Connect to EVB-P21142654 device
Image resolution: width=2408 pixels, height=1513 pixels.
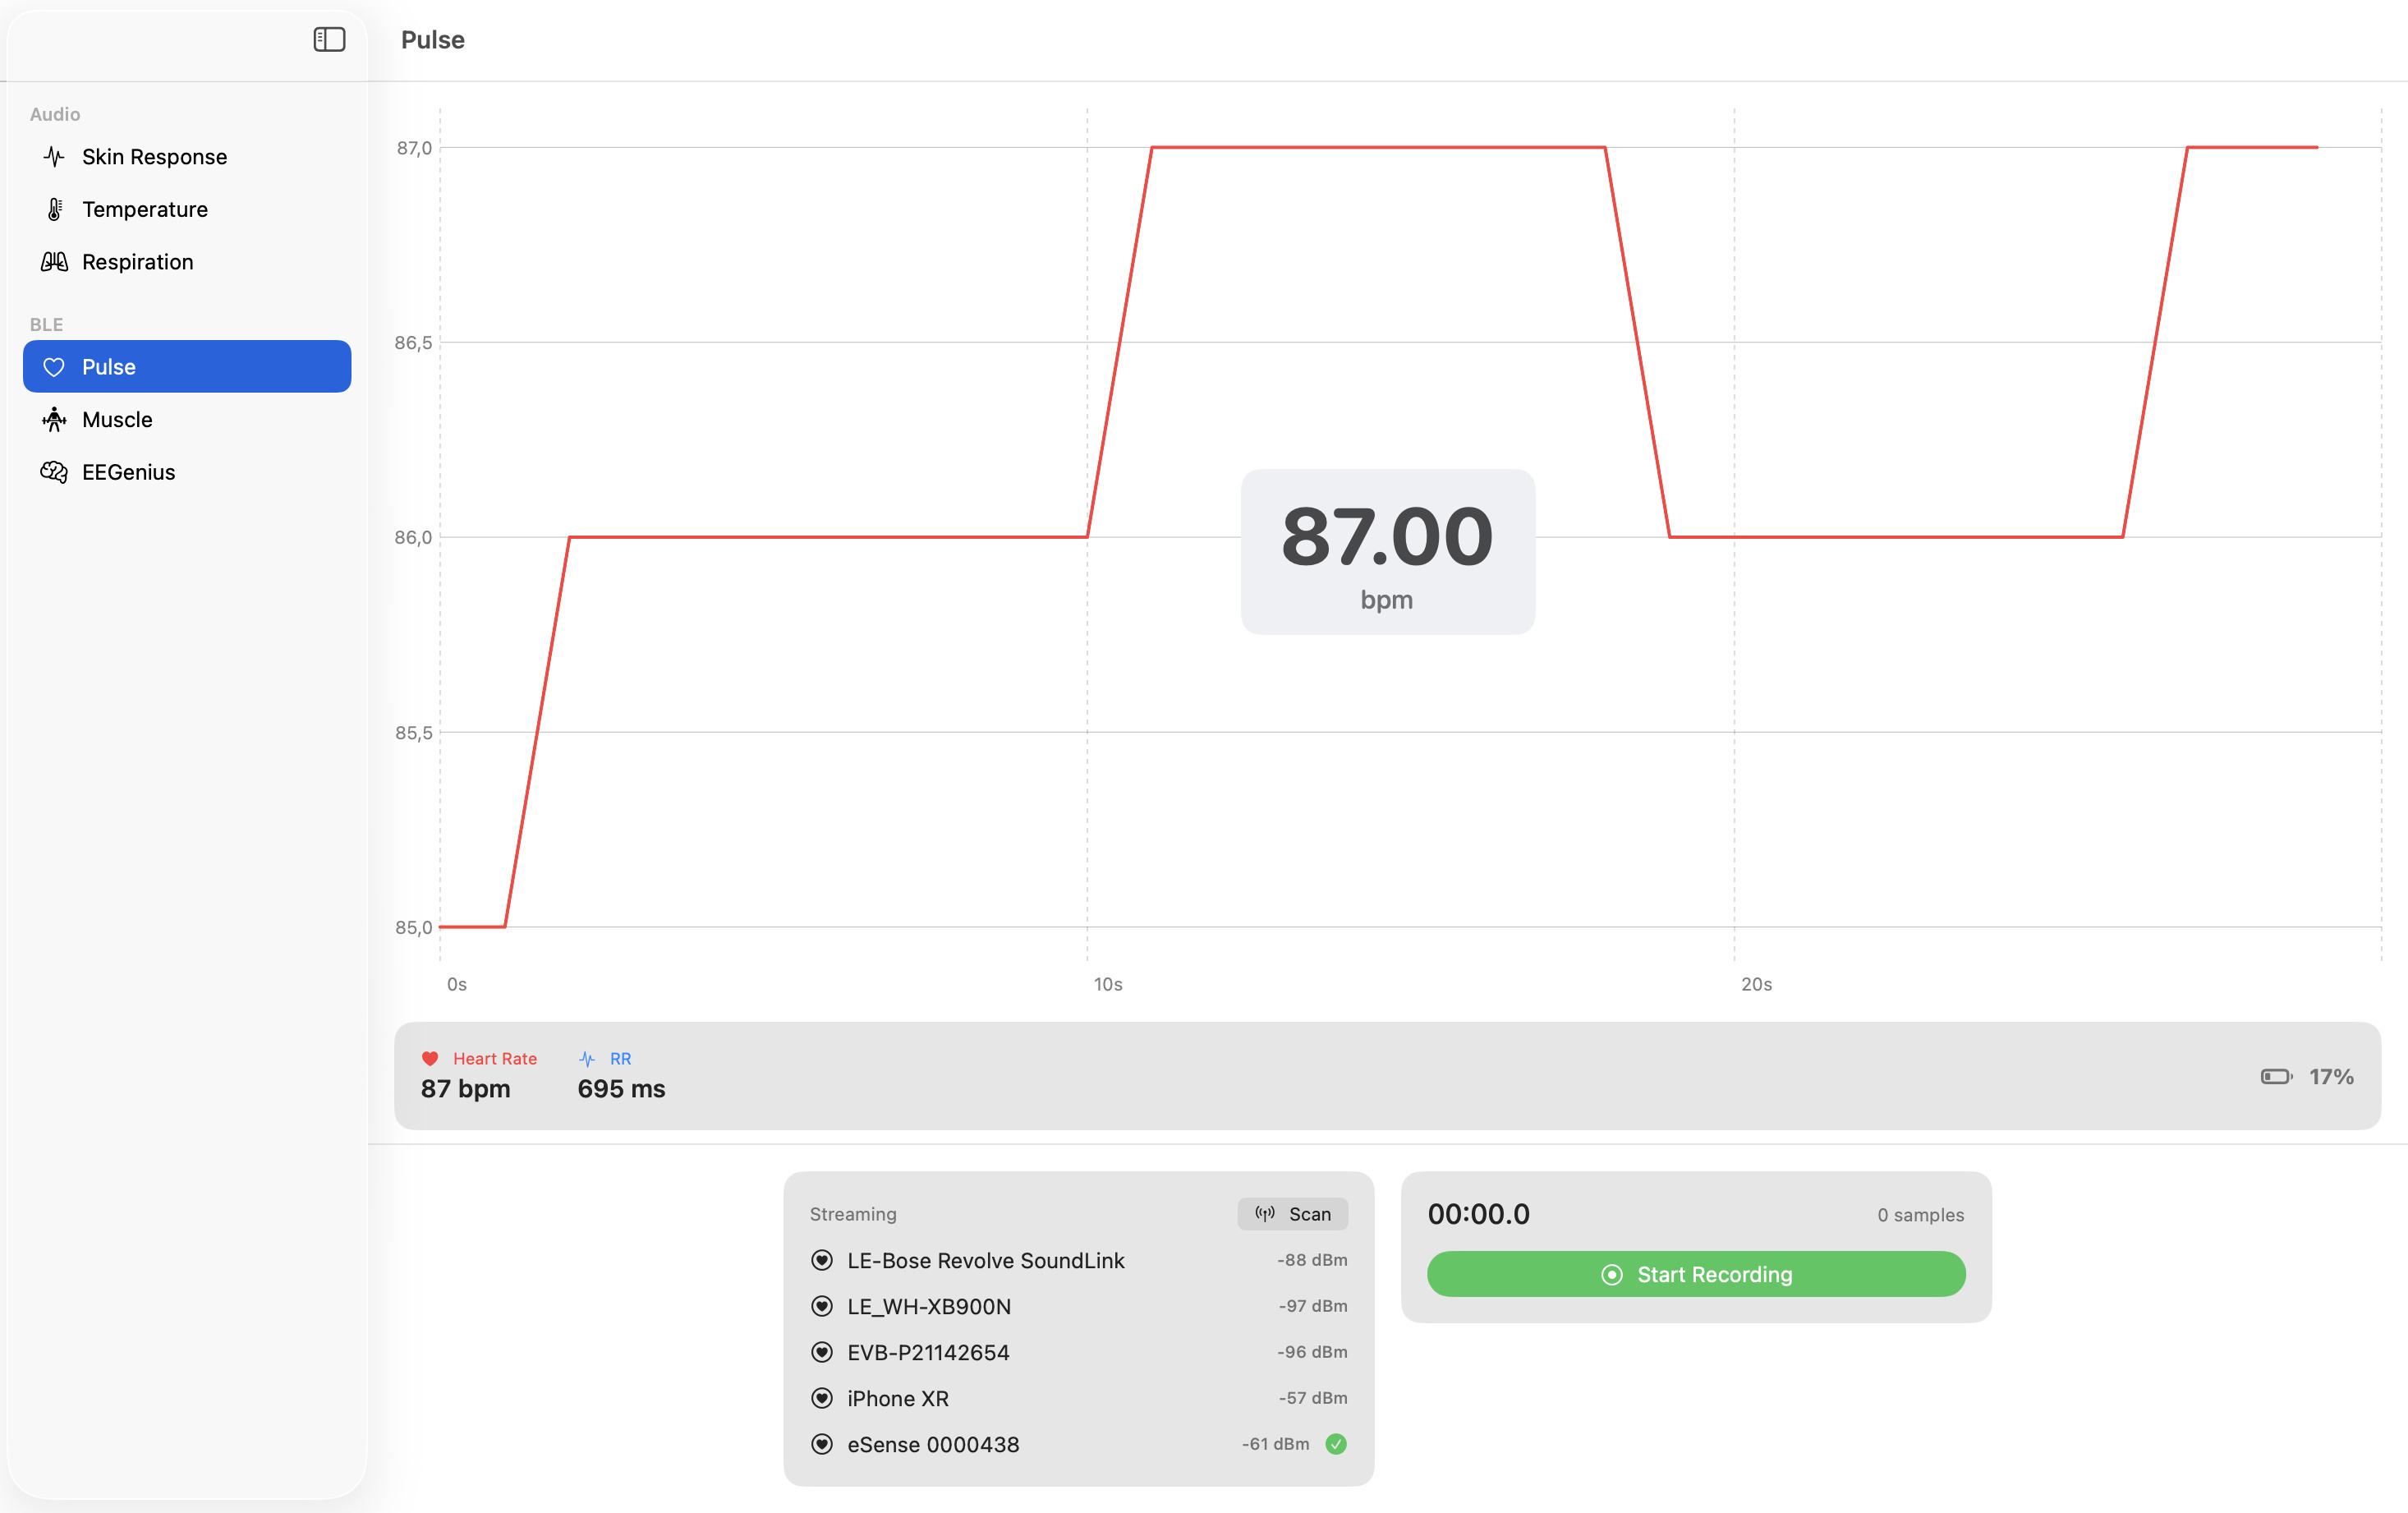(1079, 1352)
